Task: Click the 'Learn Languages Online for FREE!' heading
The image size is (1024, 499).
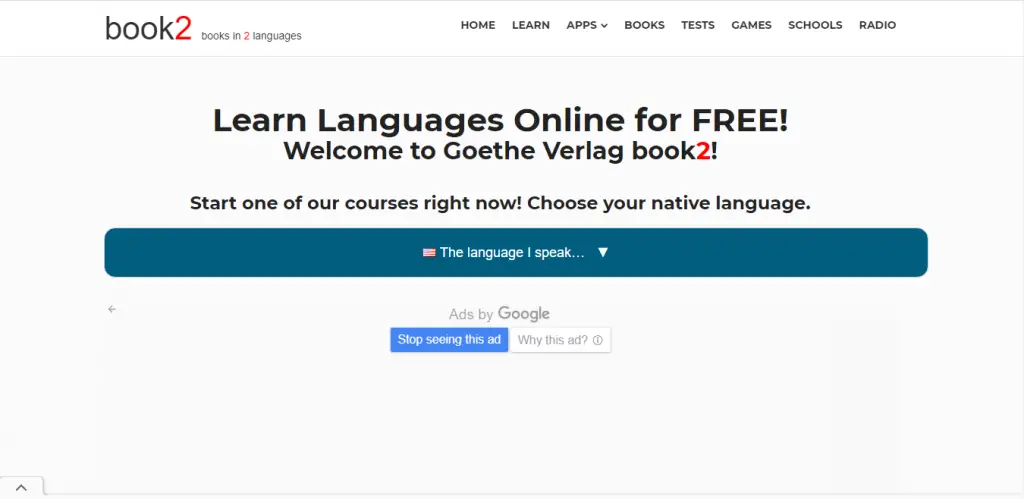Action: pos(500,120)
